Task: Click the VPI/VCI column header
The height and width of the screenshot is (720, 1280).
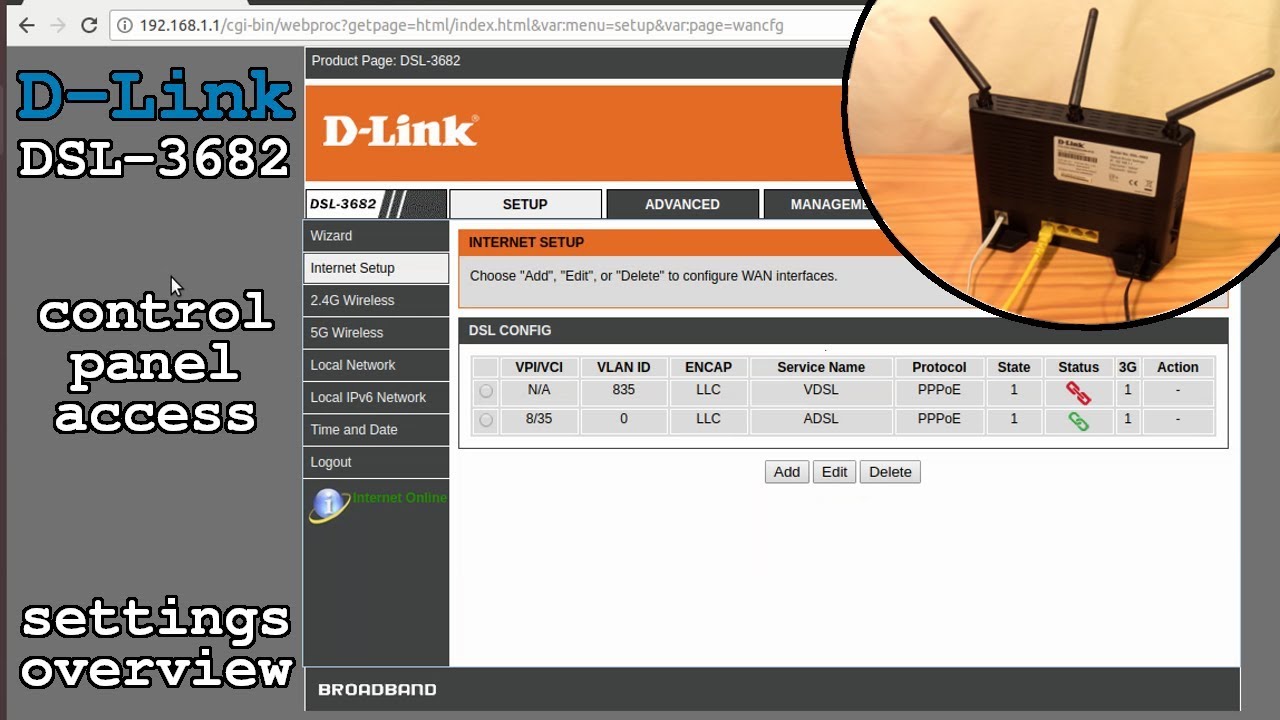Action: tap(539, 367)
